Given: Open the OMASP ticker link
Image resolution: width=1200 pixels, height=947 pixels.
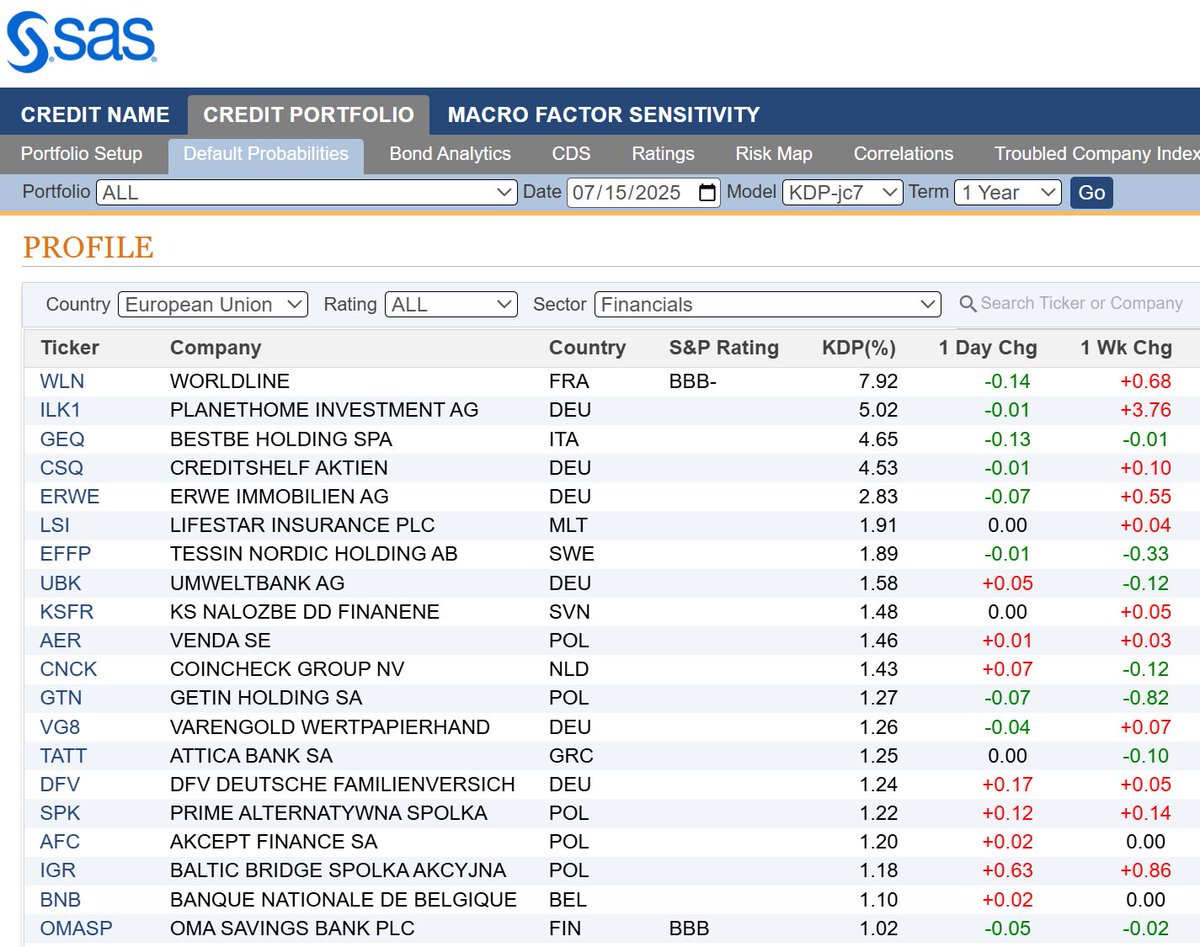Looking at the screenshot, I should [76, 929].
